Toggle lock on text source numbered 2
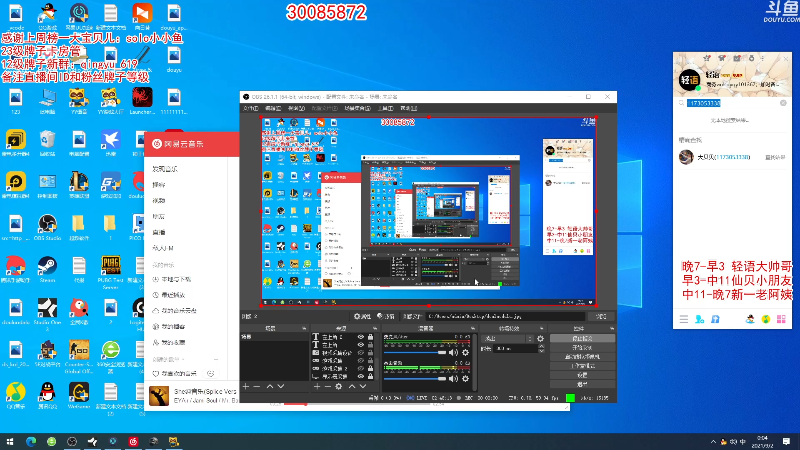 (x=370, y=337)
